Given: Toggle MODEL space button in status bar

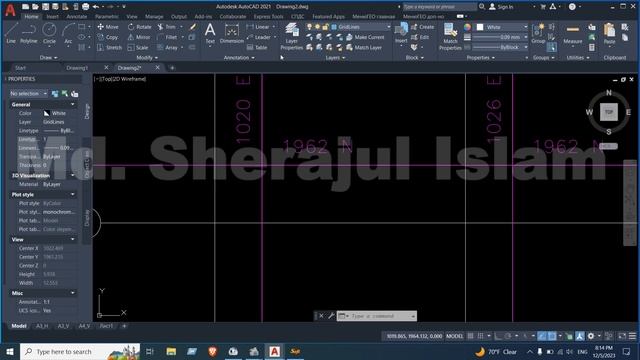Looking at the screenshot, I should (x=454, y=336).
